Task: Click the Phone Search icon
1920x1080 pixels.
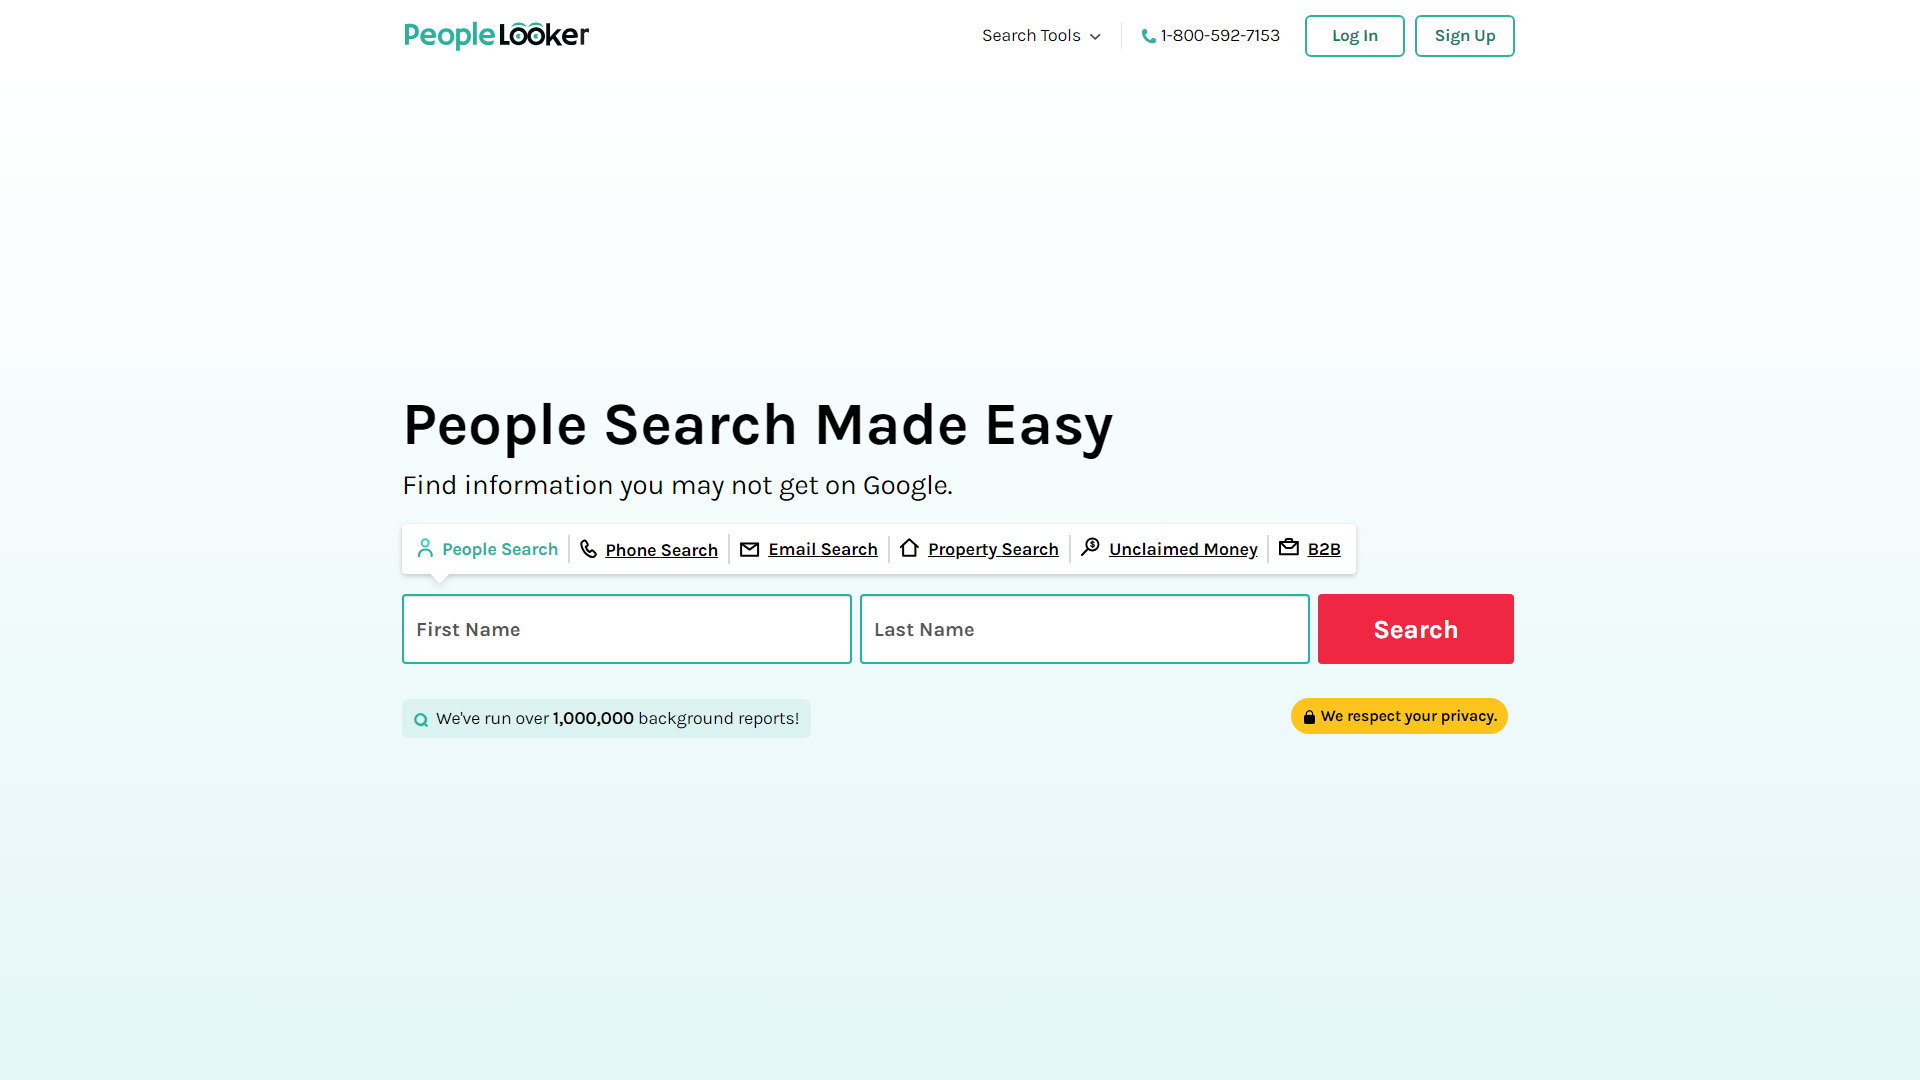Action: 588,547
